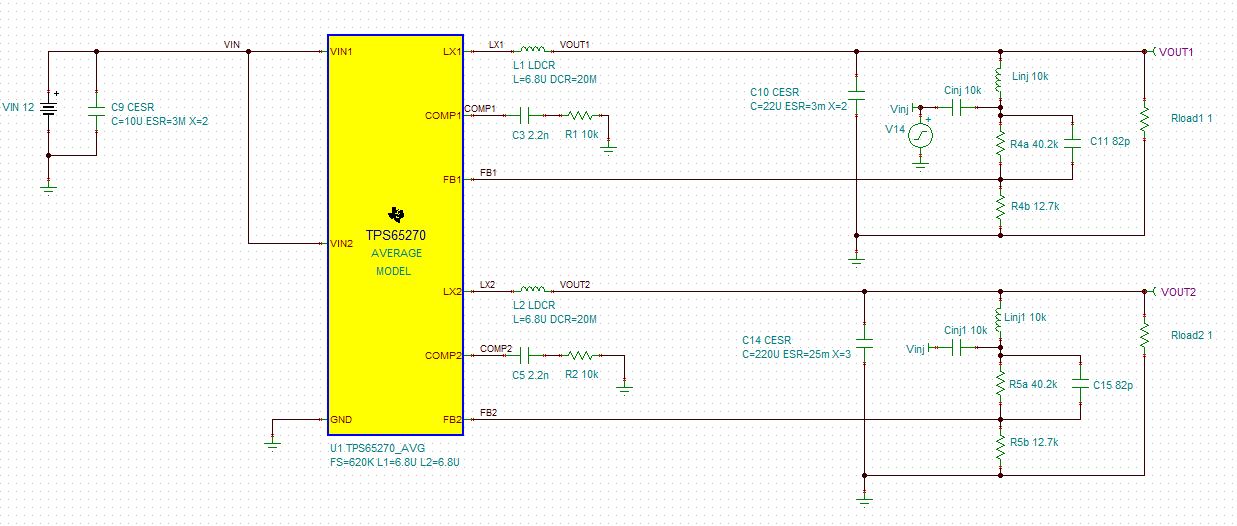The height and width of the screenshot is (526, 1237).
Task: Select the 'R1 10k' label
Action: (x=581, y=134)
